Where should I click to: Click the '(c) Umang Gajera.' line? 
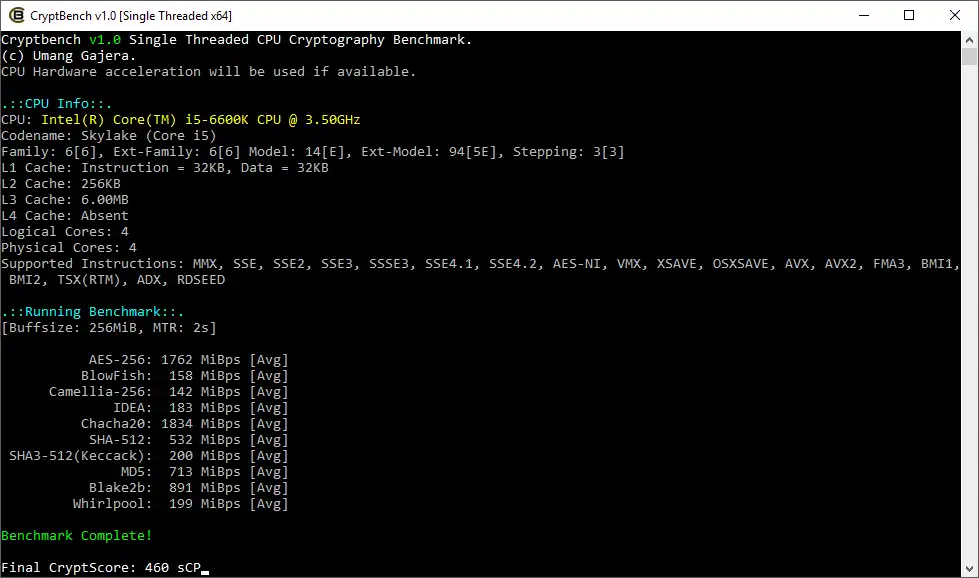(69, 56)
